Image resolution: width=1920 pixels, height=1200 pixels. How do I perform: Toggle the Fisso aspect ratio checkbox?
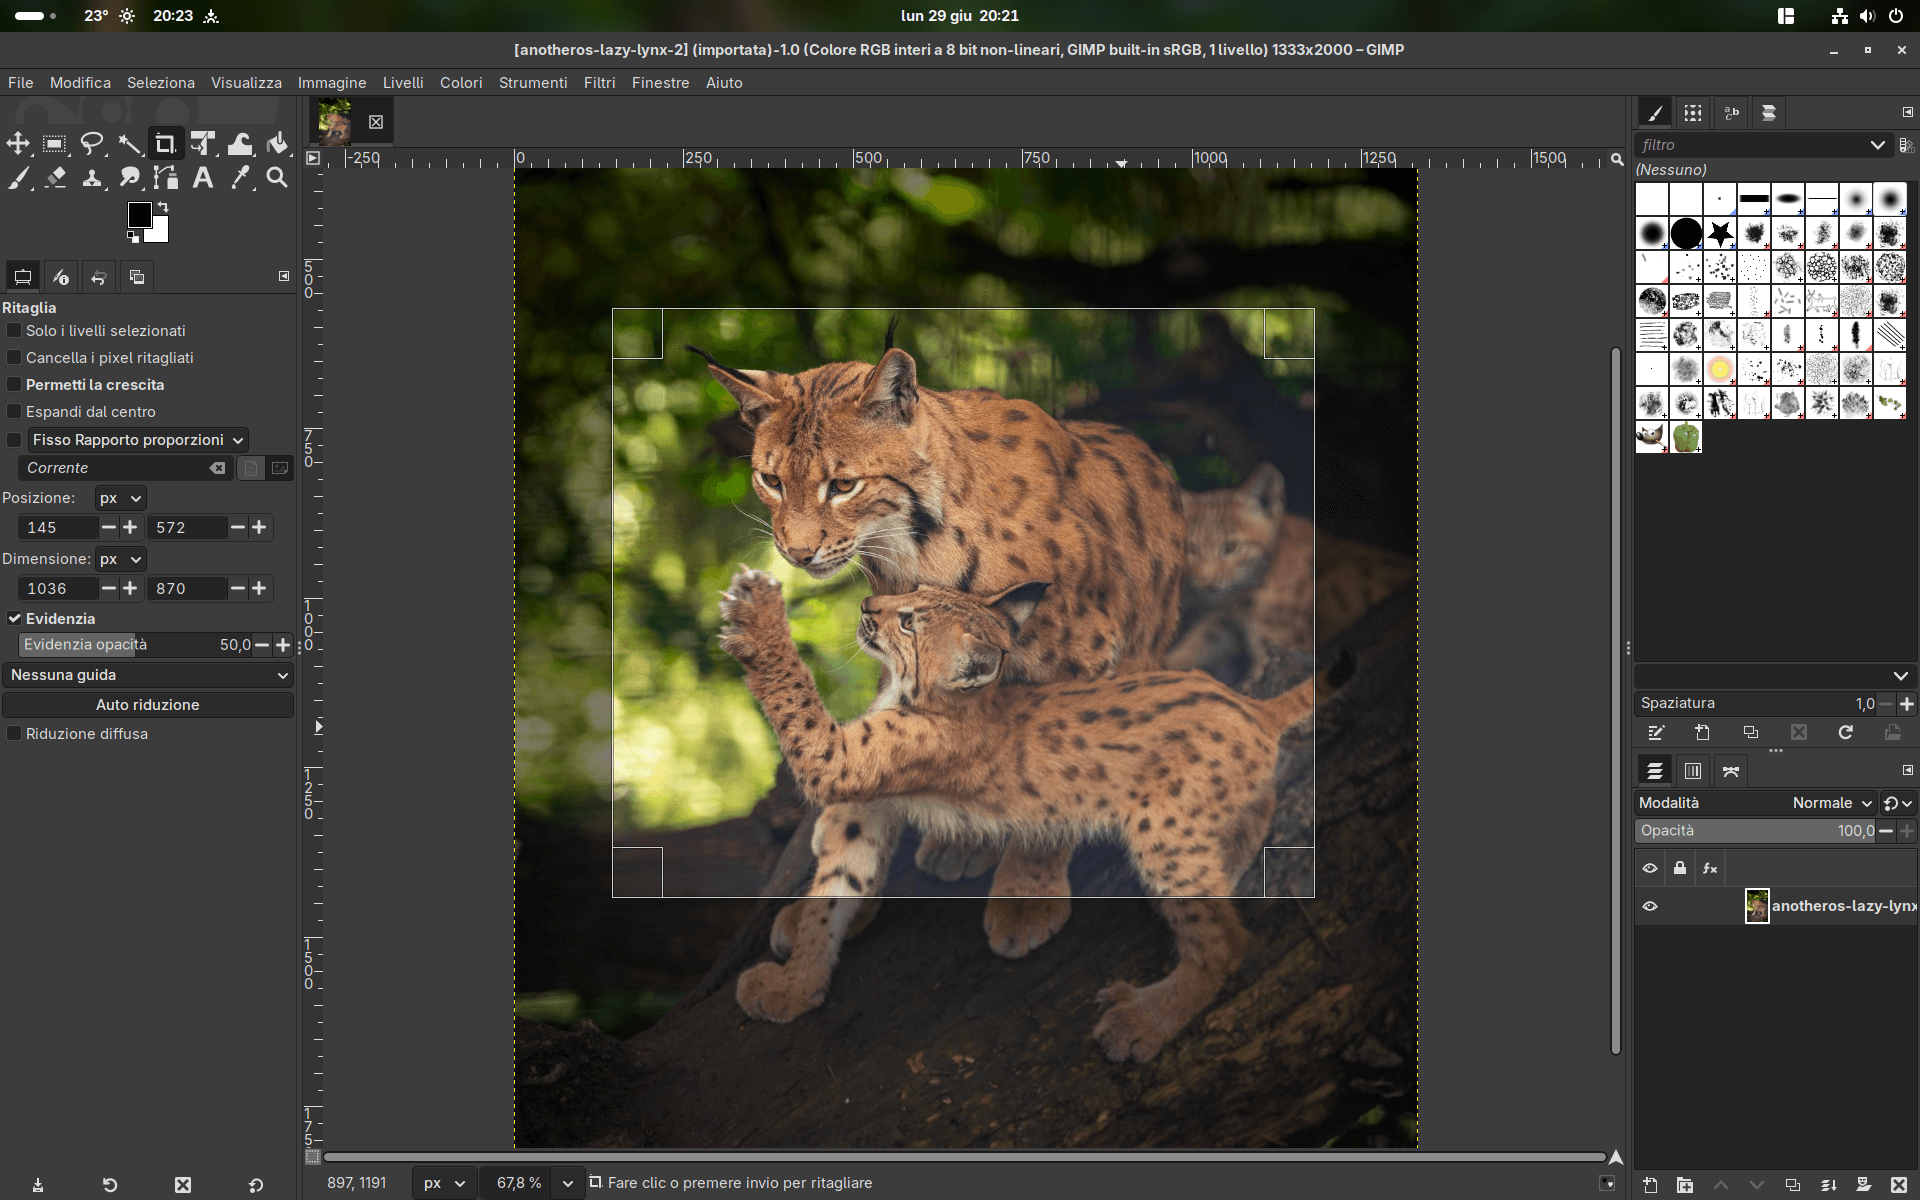pos(14,440)
